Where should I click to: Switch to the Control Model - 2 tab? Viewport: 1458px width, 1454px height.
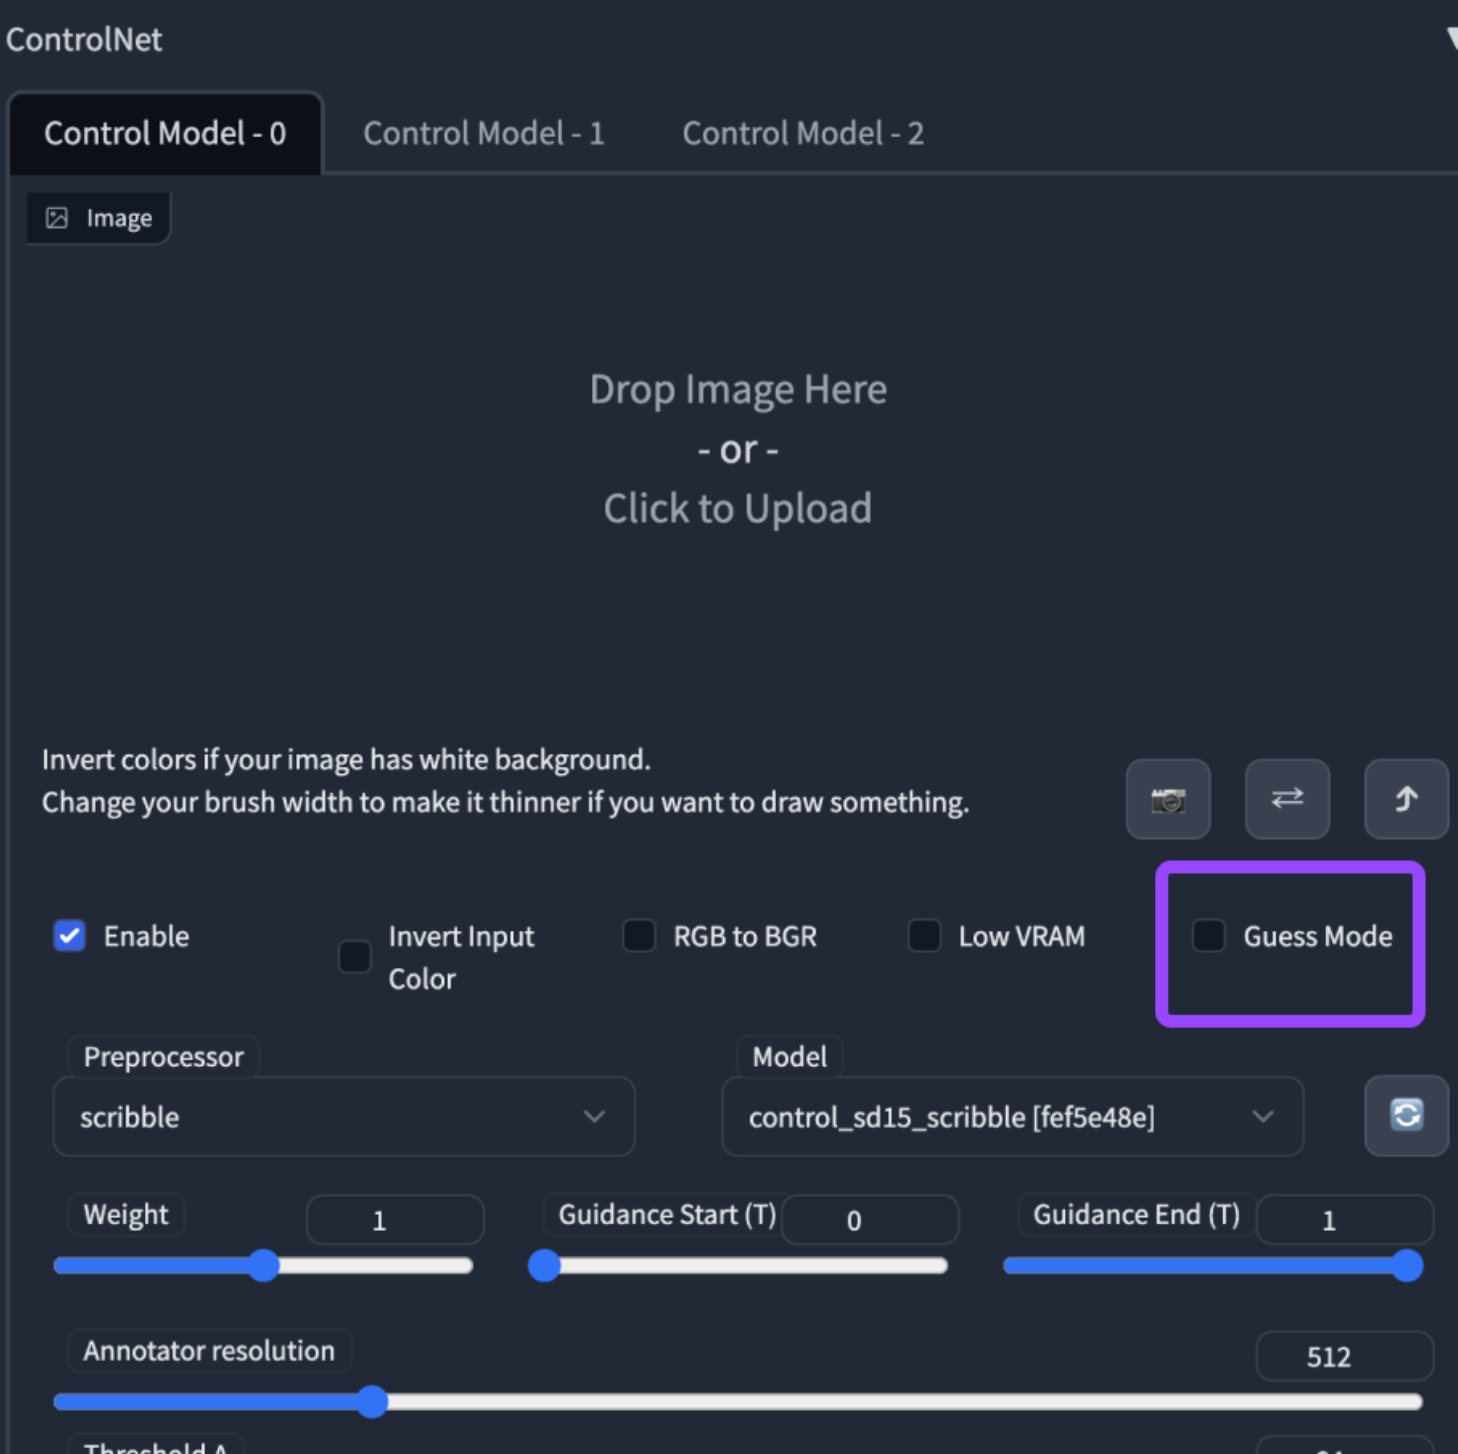coord(802,133)
